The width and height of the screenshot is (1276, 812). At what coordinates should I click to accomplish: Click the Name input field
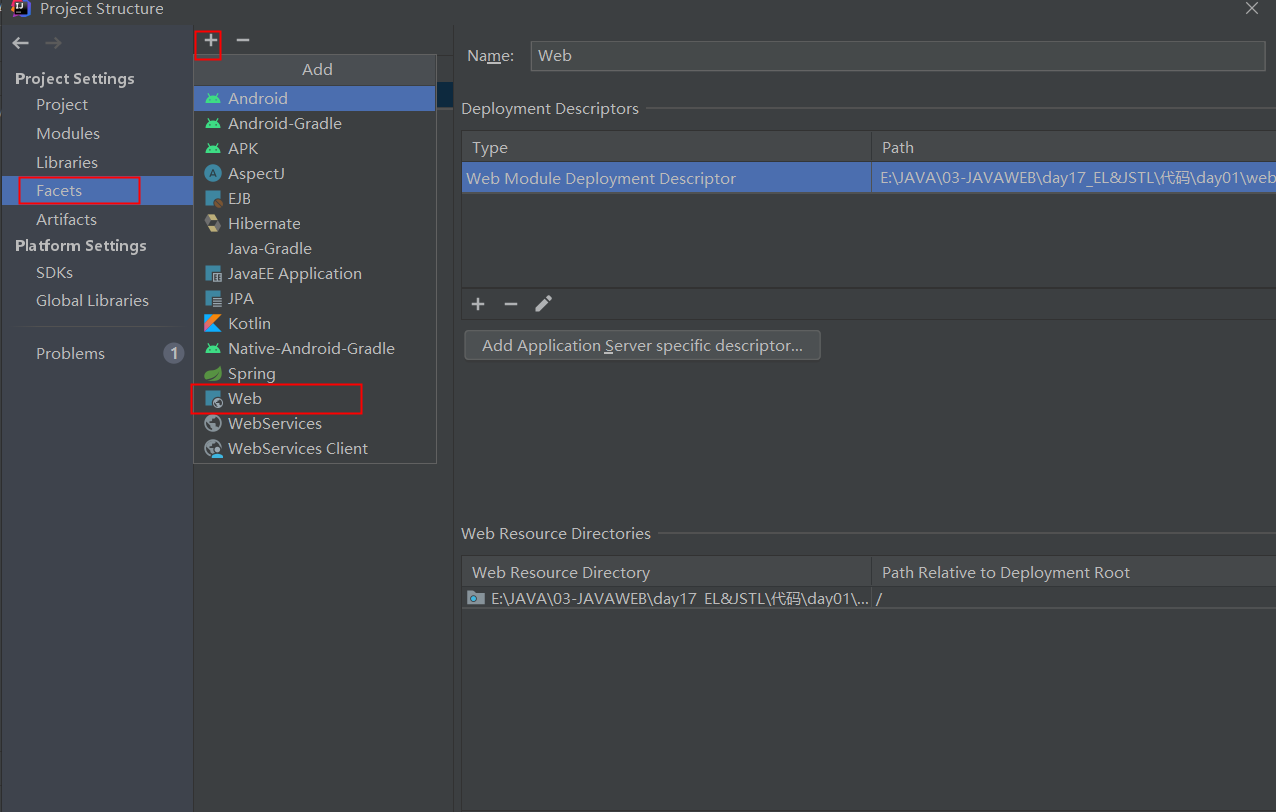(x=897, y=56)
